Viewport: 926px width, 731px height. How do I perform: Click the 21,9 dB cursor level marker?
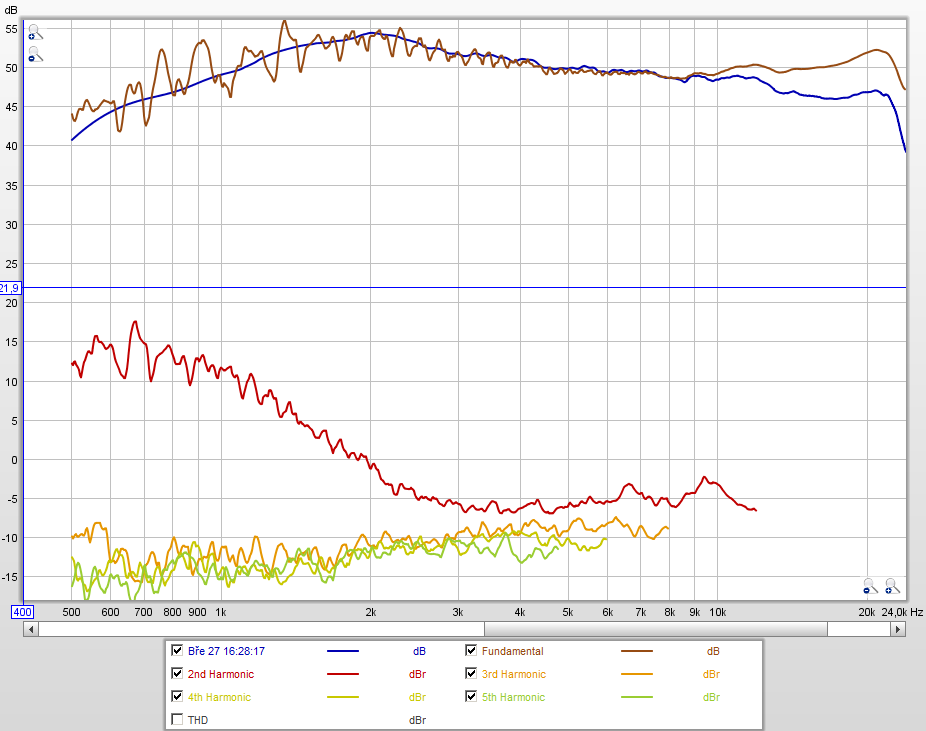(x=10, y=288)
